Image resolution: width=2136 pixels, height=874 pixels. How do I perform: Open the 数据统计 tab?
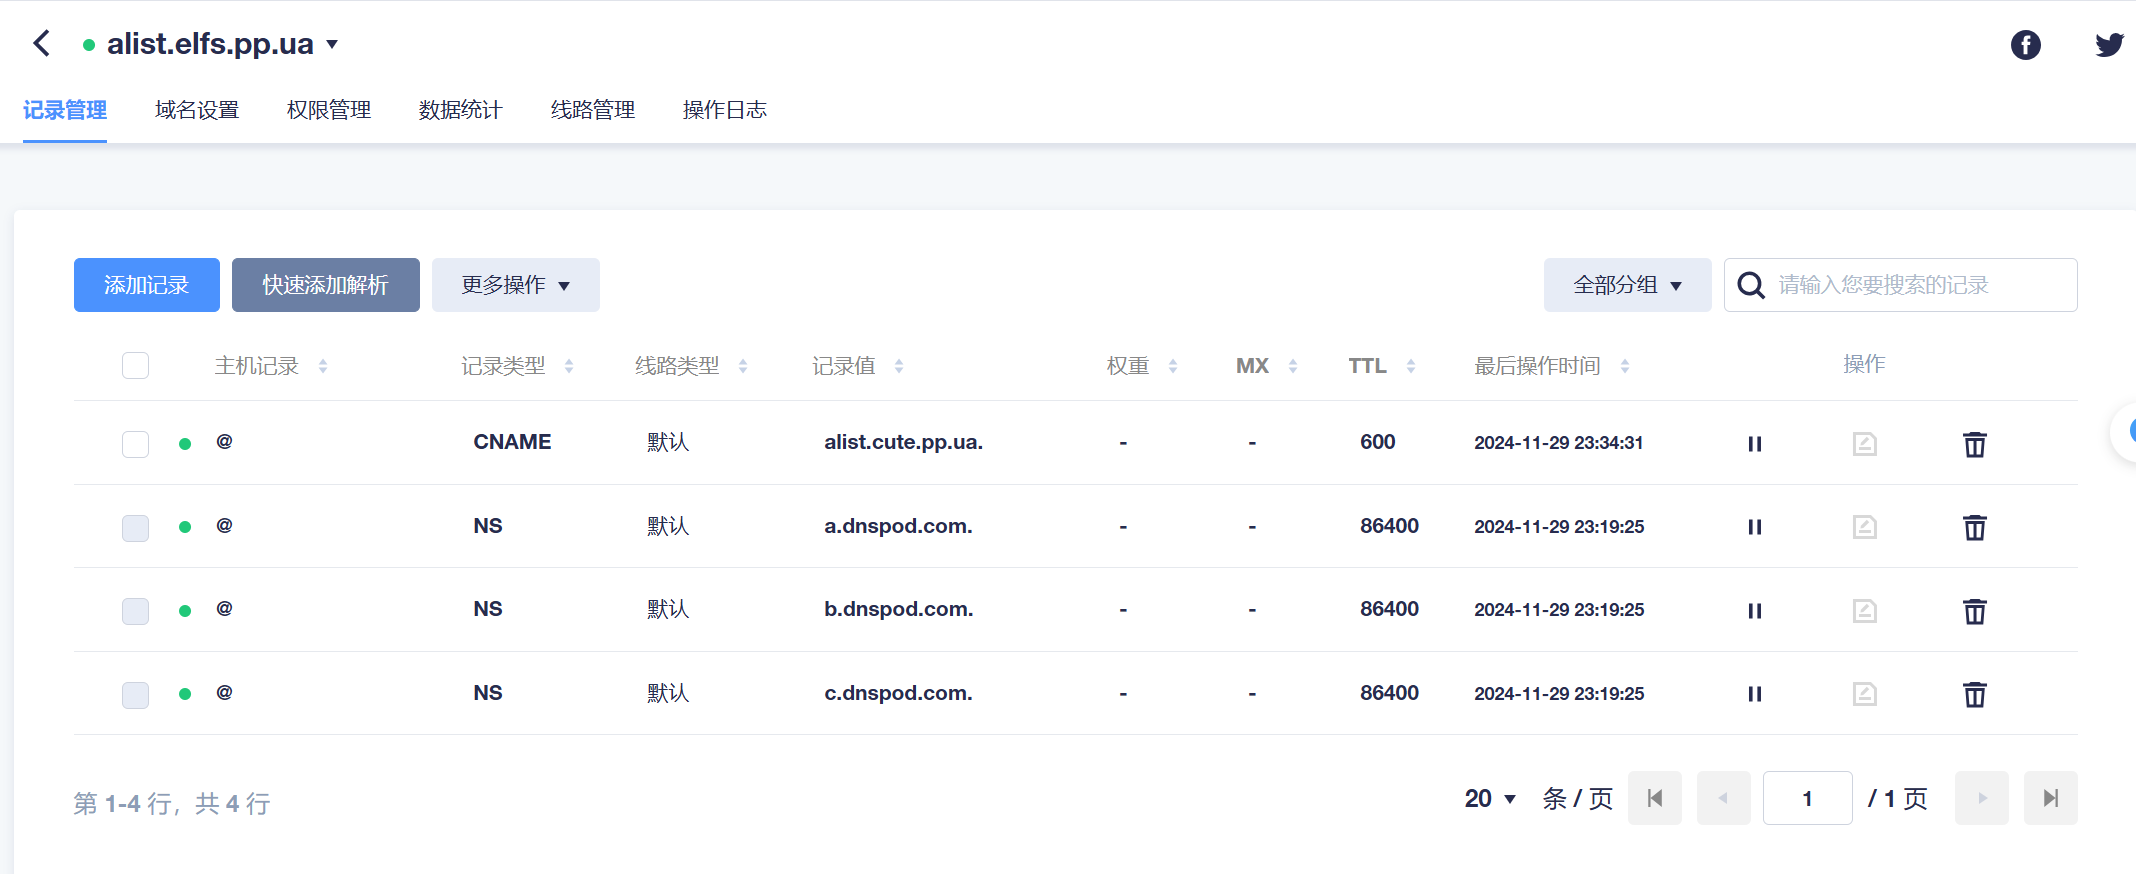coord(461,110)
